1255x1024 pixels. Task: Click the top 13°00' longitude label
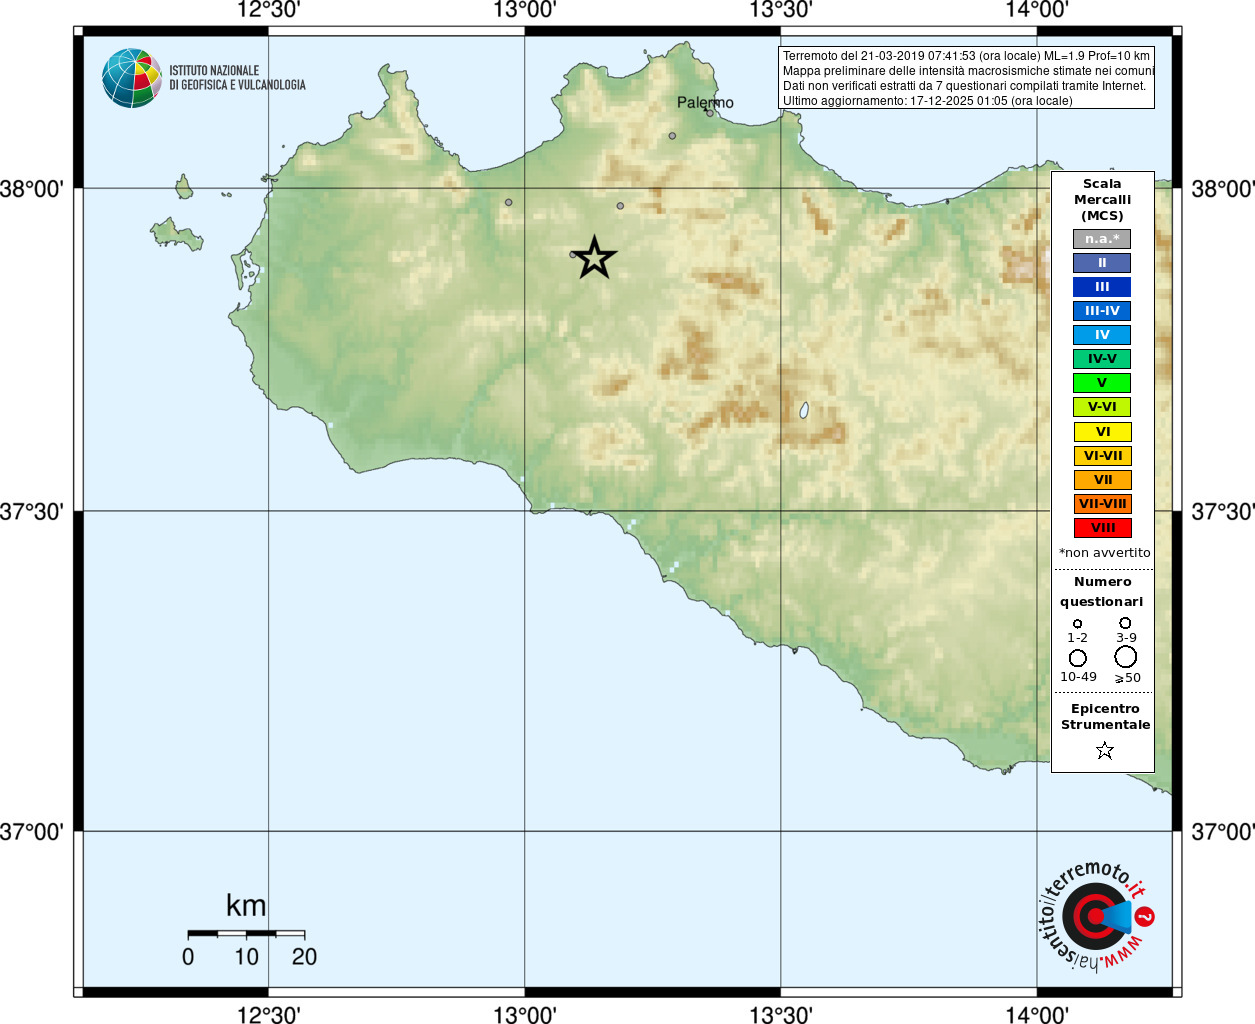pos(524,10)
